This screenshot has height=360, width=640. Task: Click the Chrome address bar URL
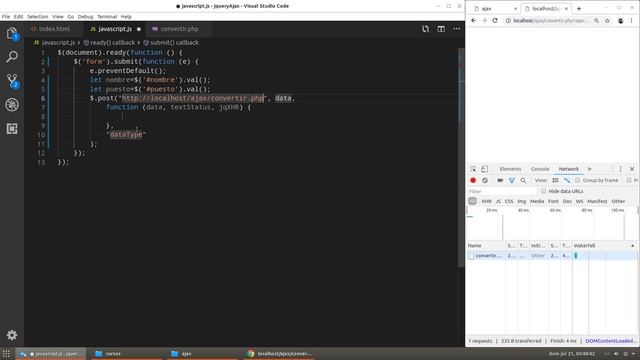pos(551,20)
